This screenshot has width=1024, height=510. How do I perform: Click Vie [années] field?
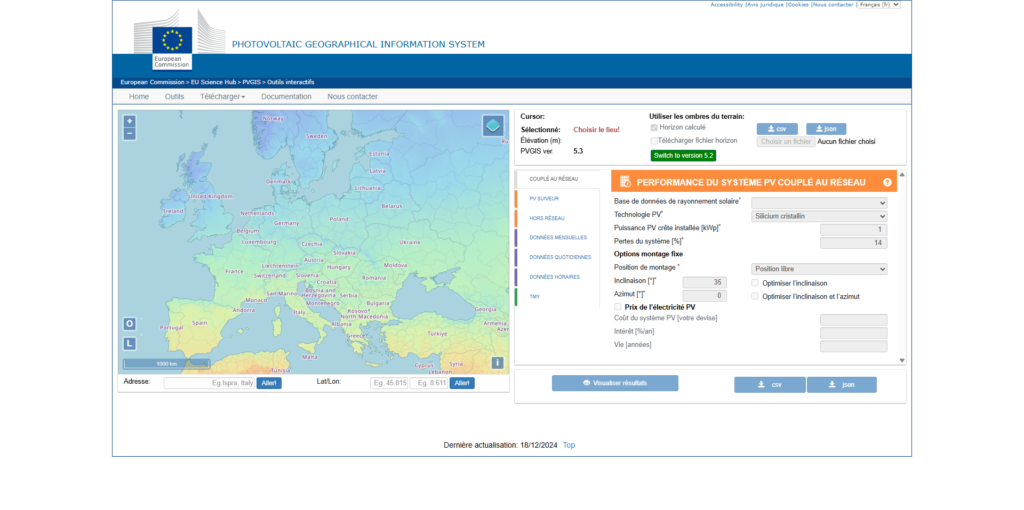(x=854, y=346)
